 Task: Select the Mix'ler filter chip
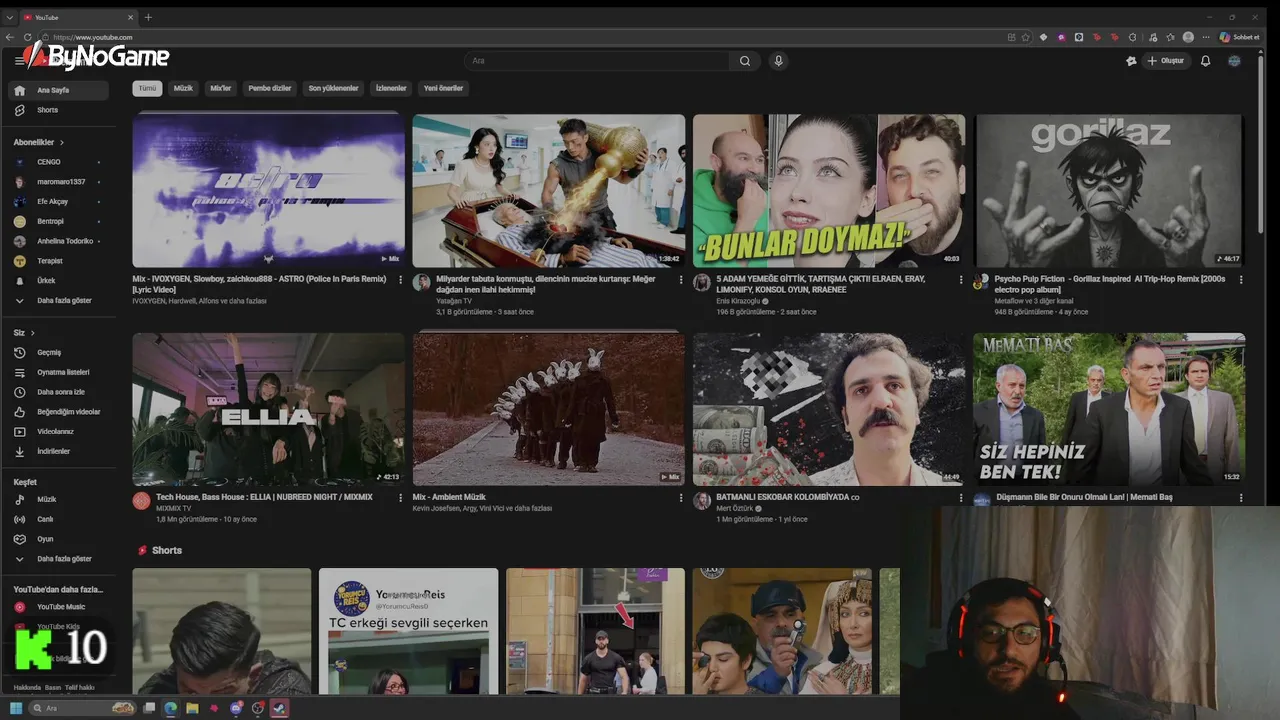coord(220,88)
